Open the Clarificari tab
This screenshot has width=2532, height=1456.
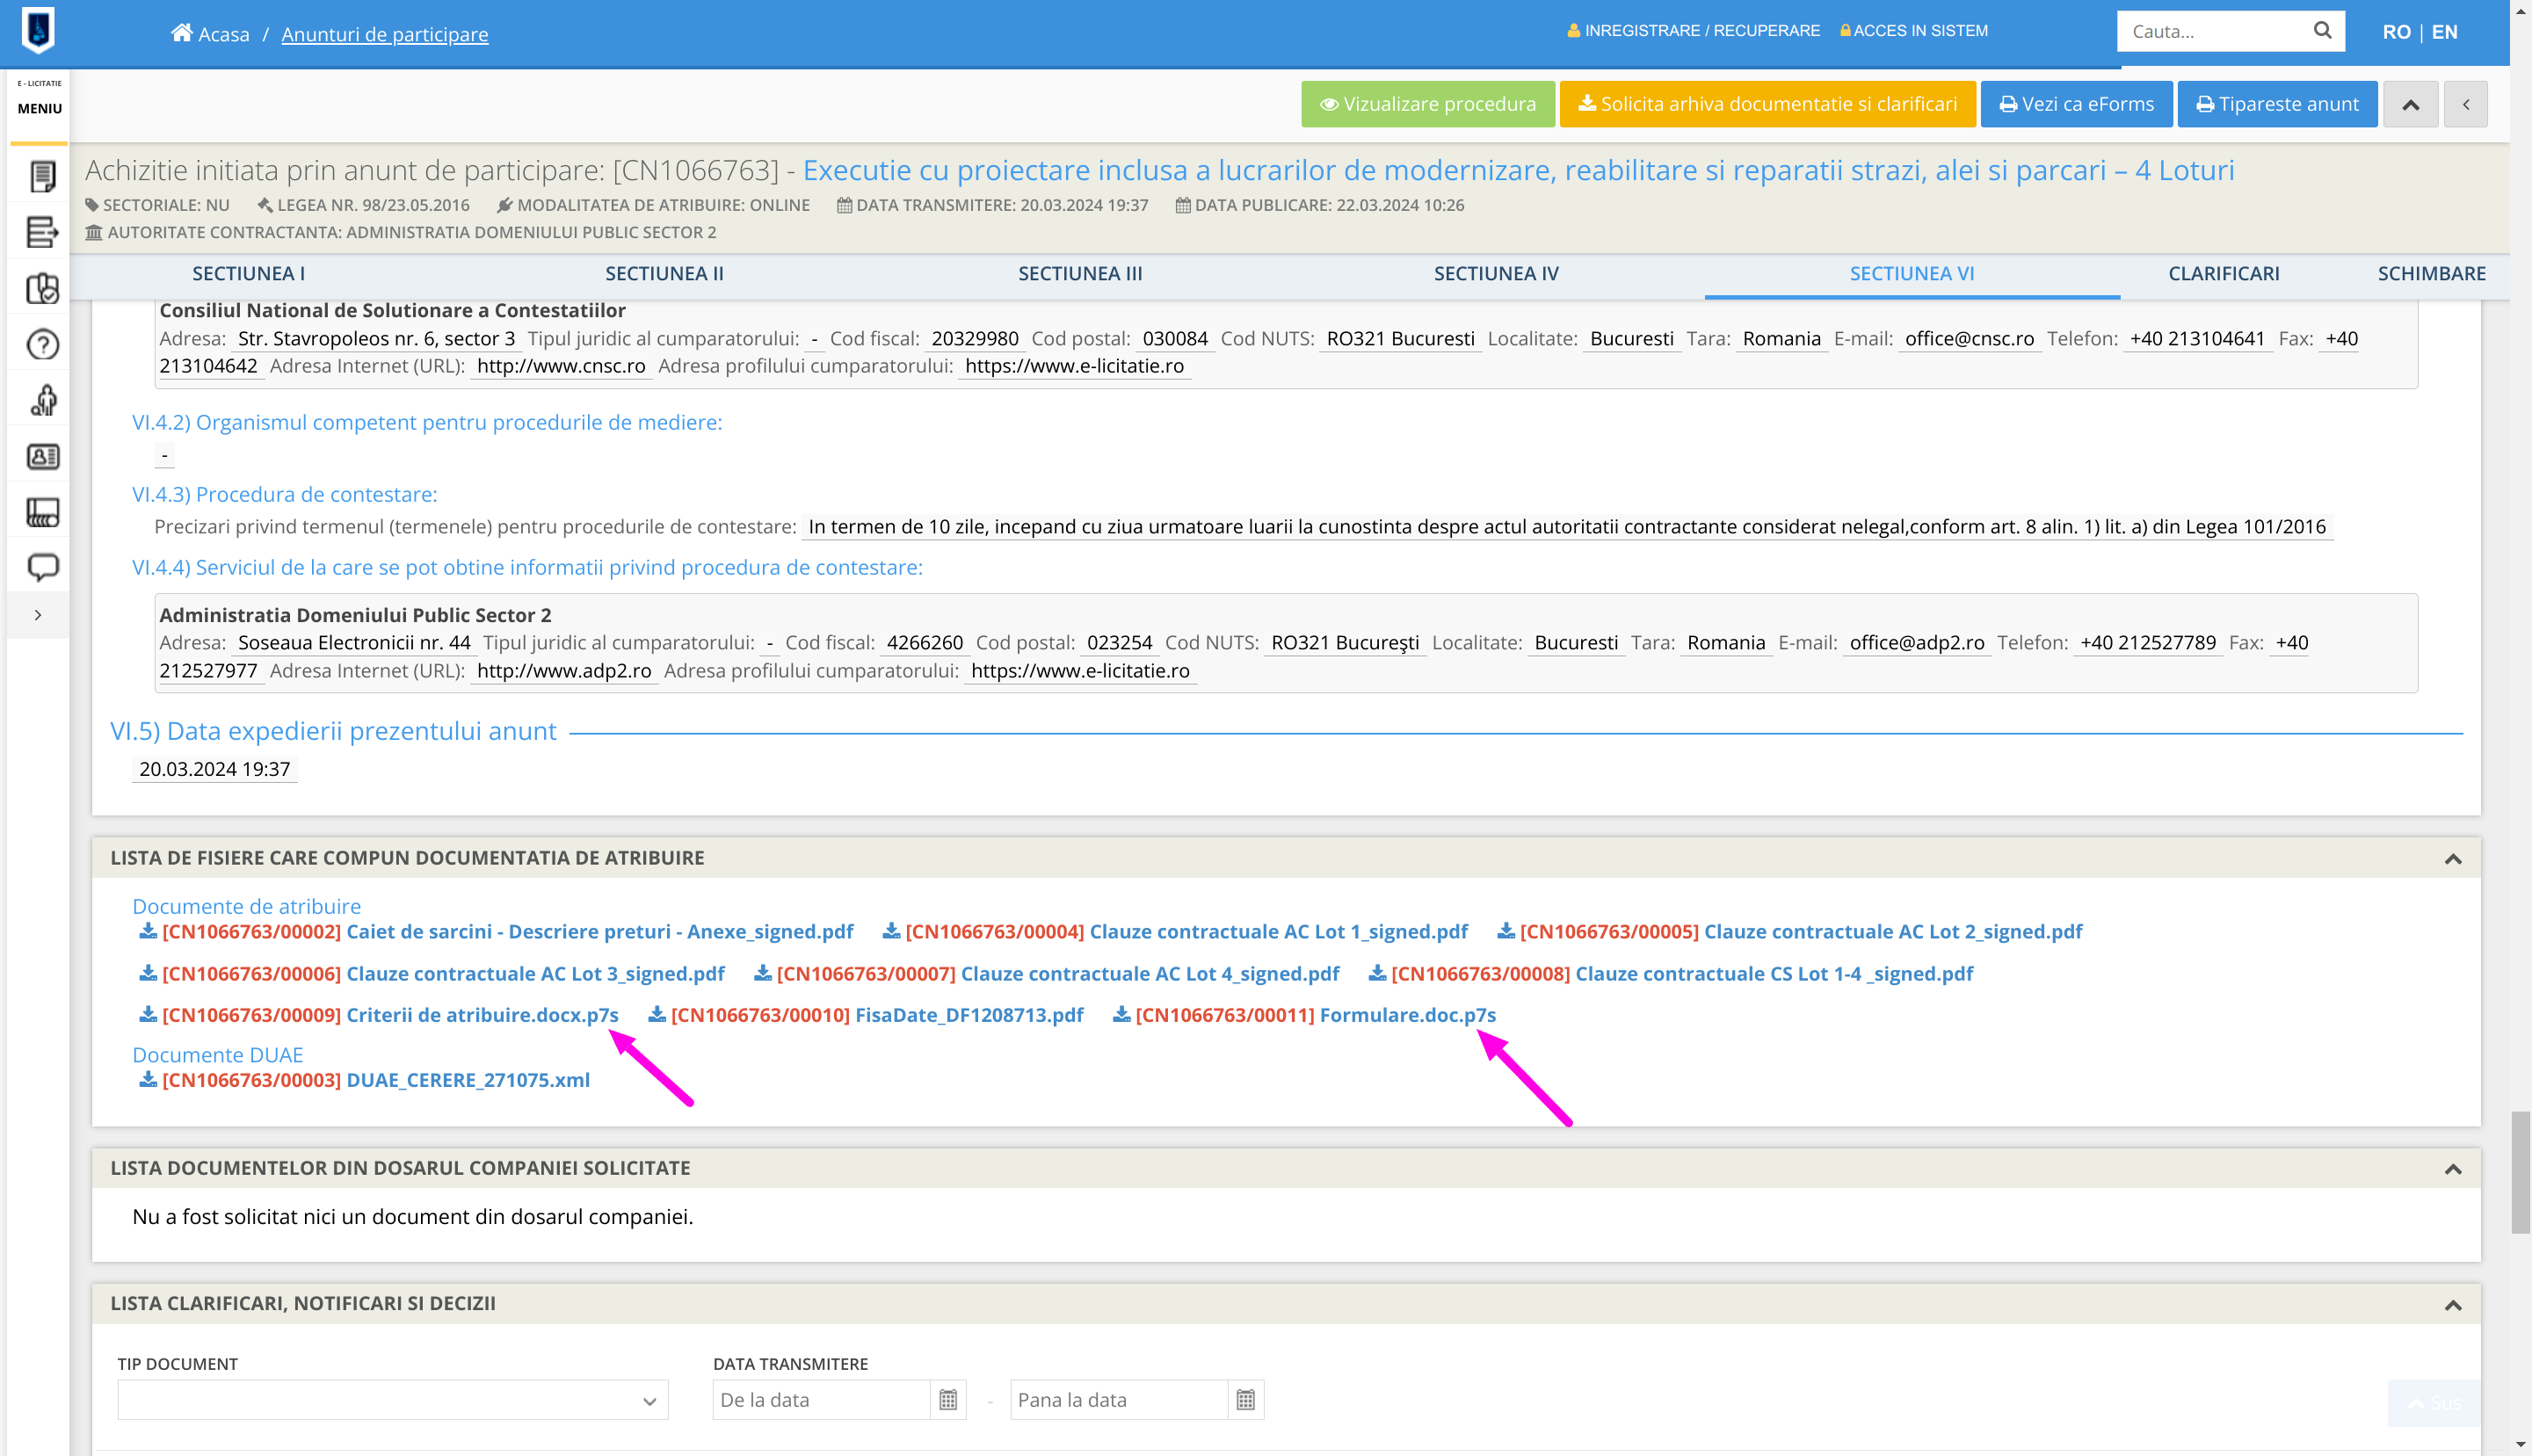coord(2223,274)
